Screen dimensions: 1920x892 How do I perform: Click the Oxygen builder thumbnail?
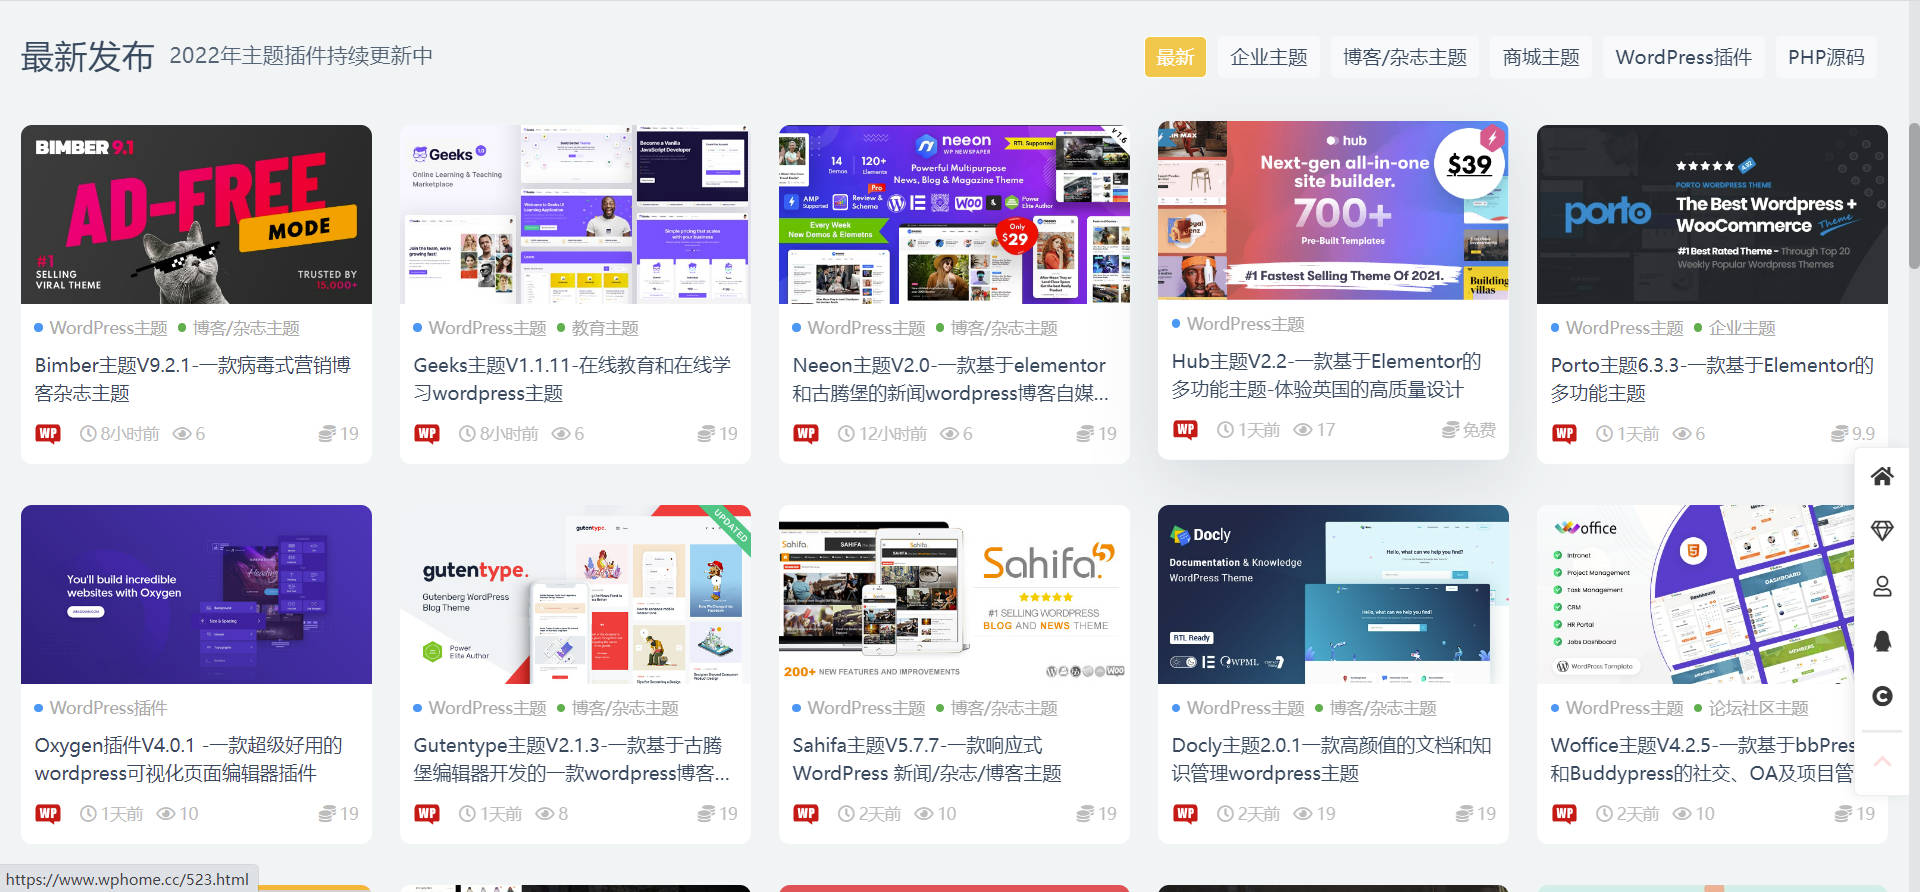coord(196,594)
